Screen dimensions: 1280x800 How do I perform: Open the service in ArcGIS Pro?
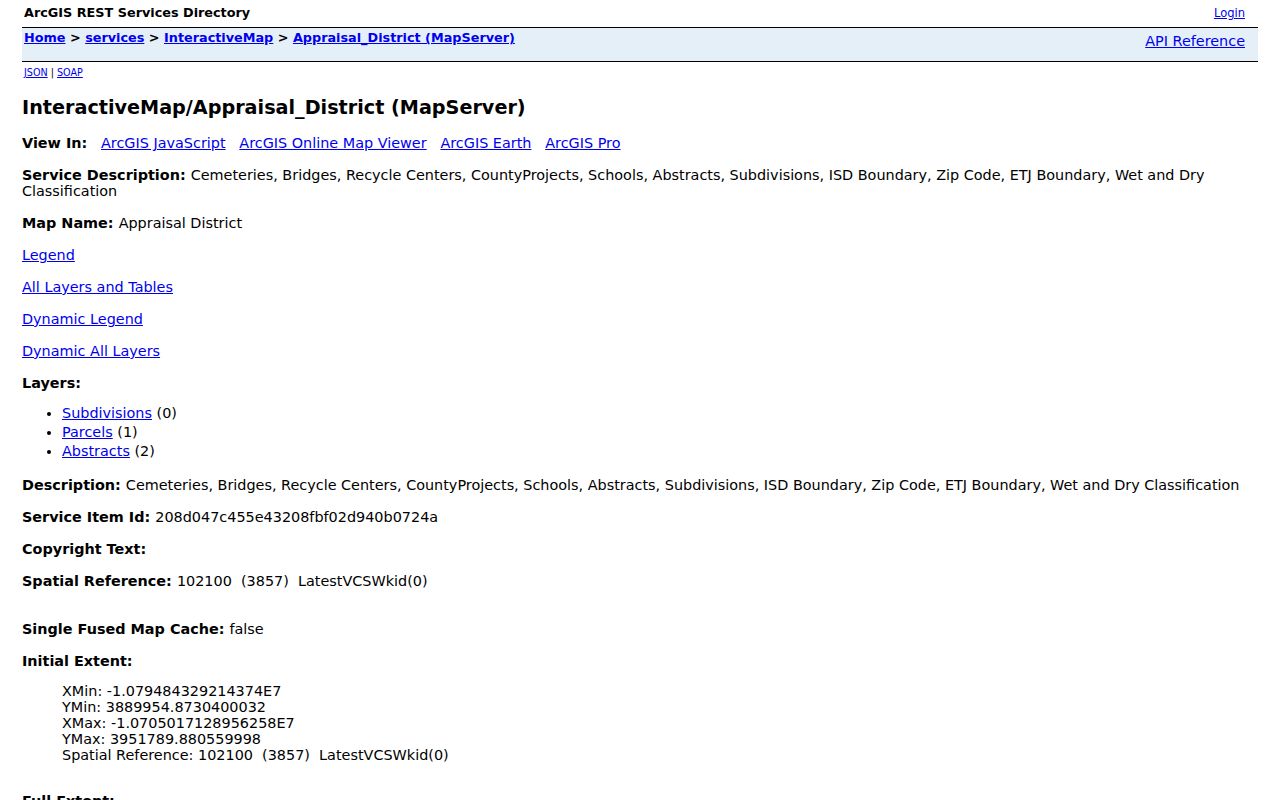point(583,143)
